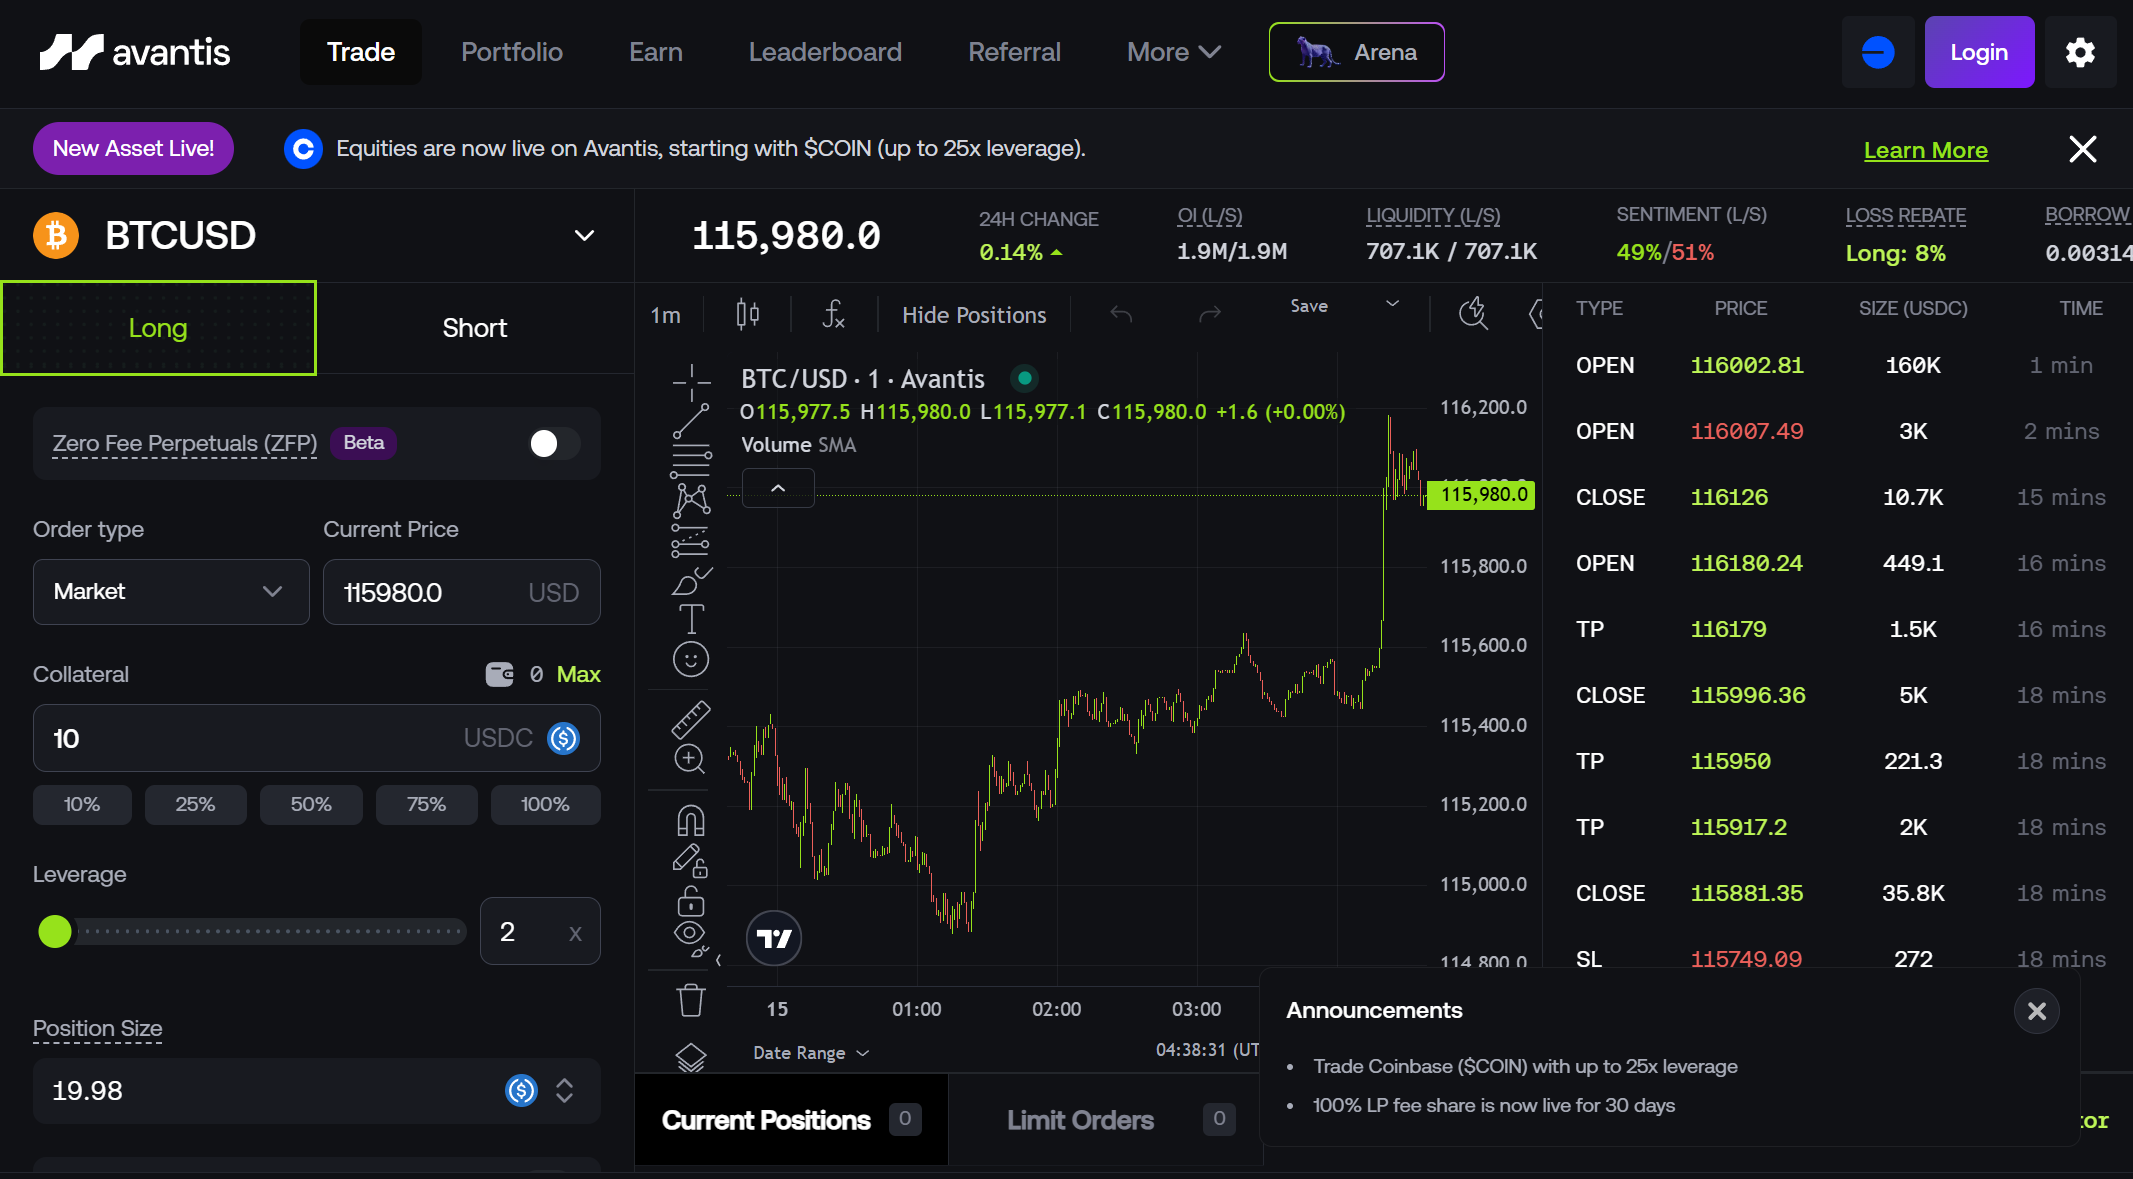Click the leverage slider handle
Screen dimensions: 2133x1179
[55, 931]
